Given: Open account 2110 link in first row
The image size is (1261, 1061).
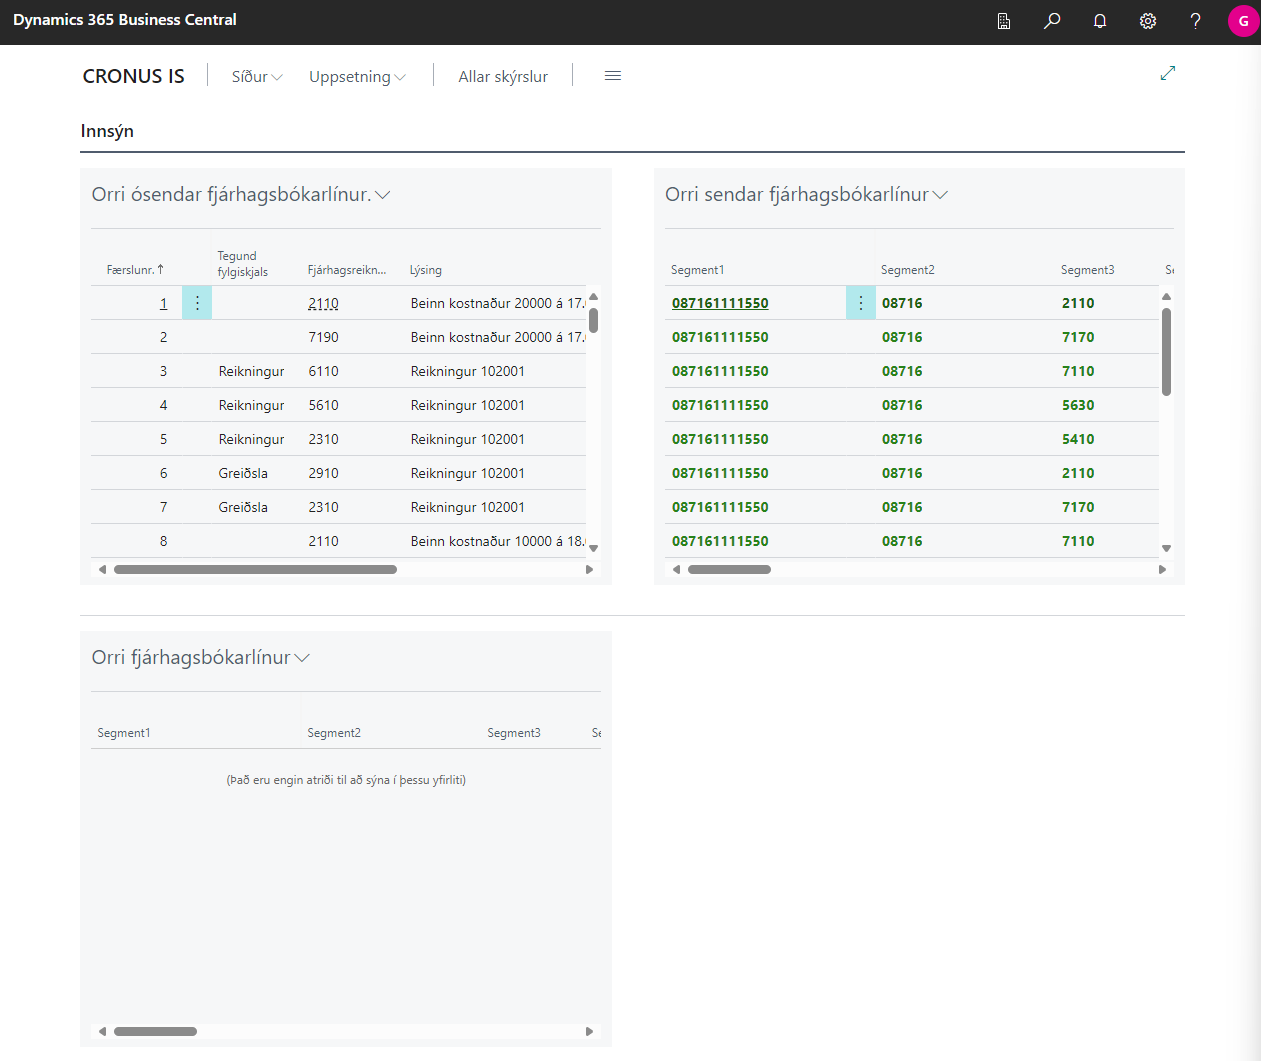Looking at the screenshot, I should point(323,303).
